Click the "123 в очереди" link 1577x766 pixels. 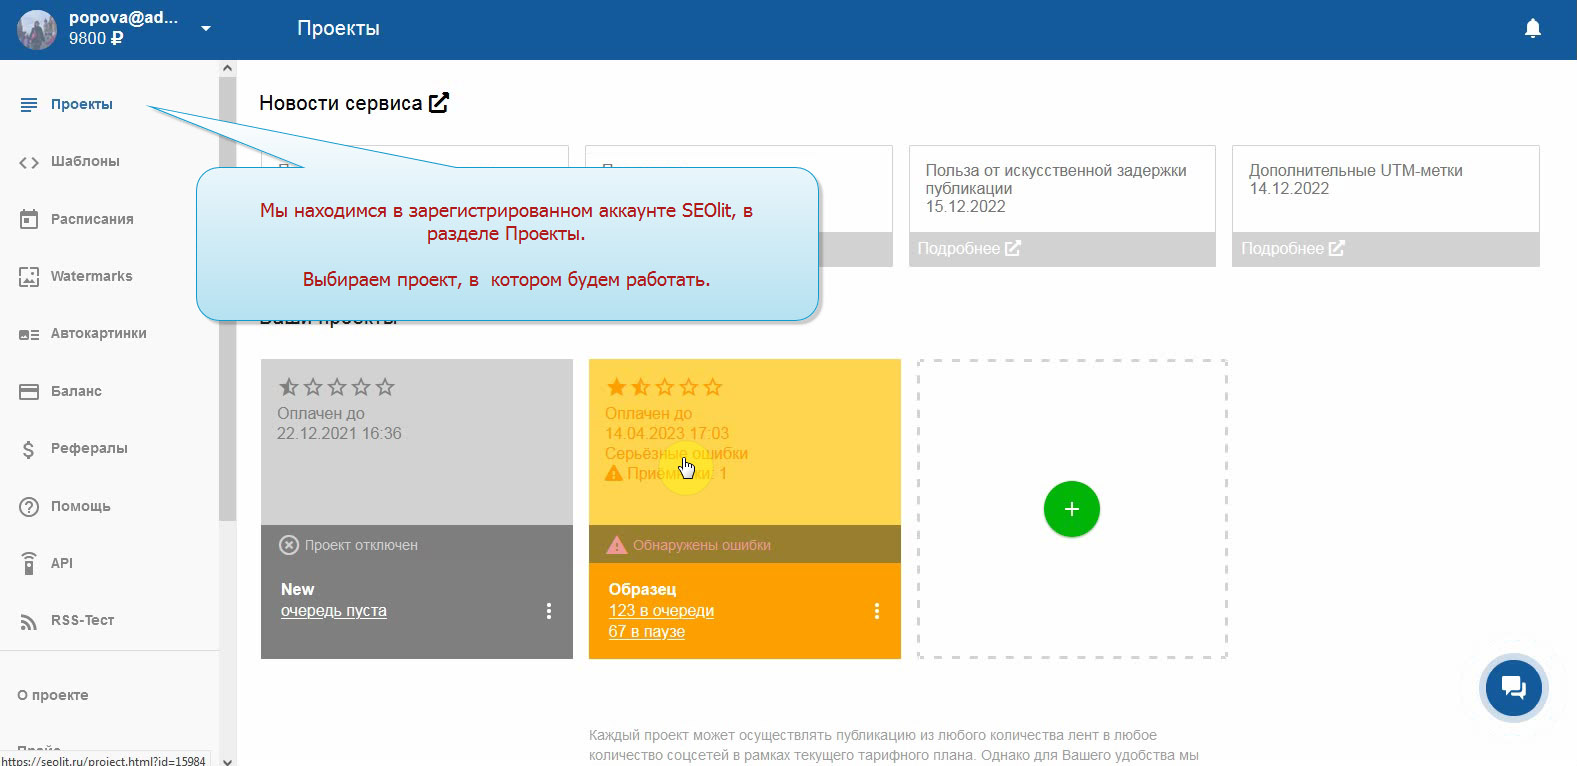(x=661, y=610)
